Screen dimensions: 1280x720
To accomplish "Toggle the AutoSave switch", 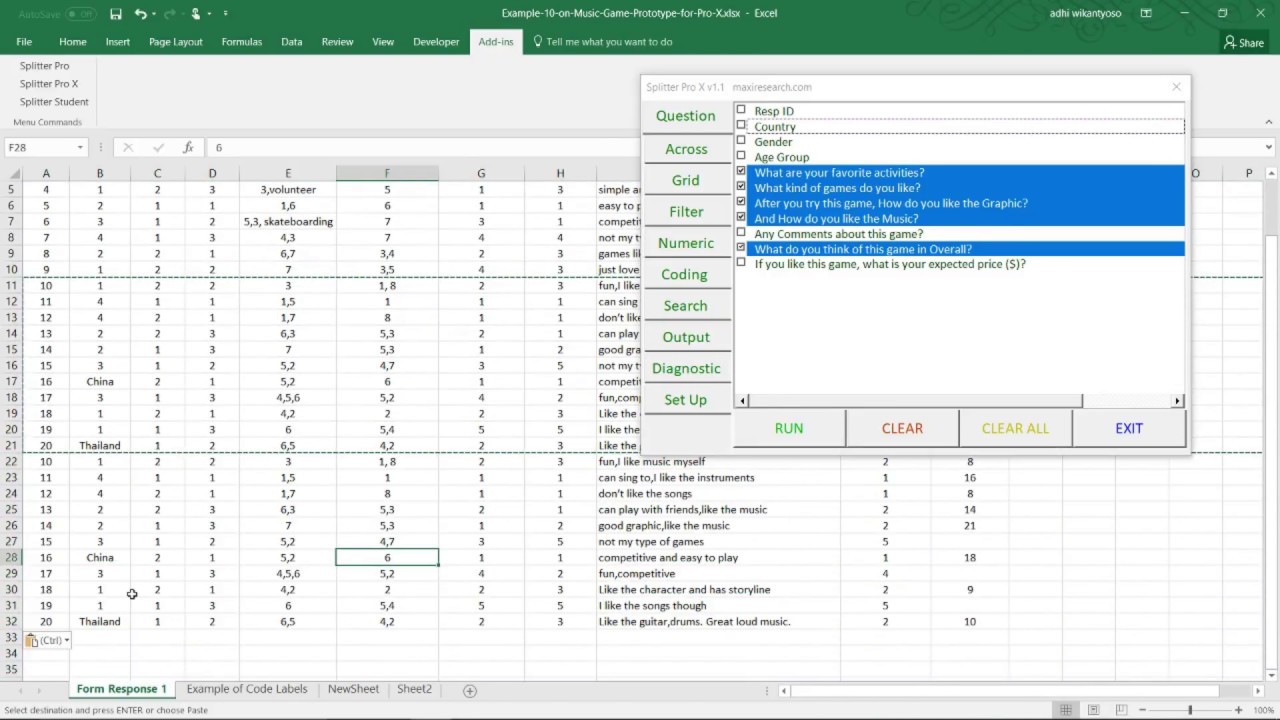I will pyautogui.click(x=80, y=14).
